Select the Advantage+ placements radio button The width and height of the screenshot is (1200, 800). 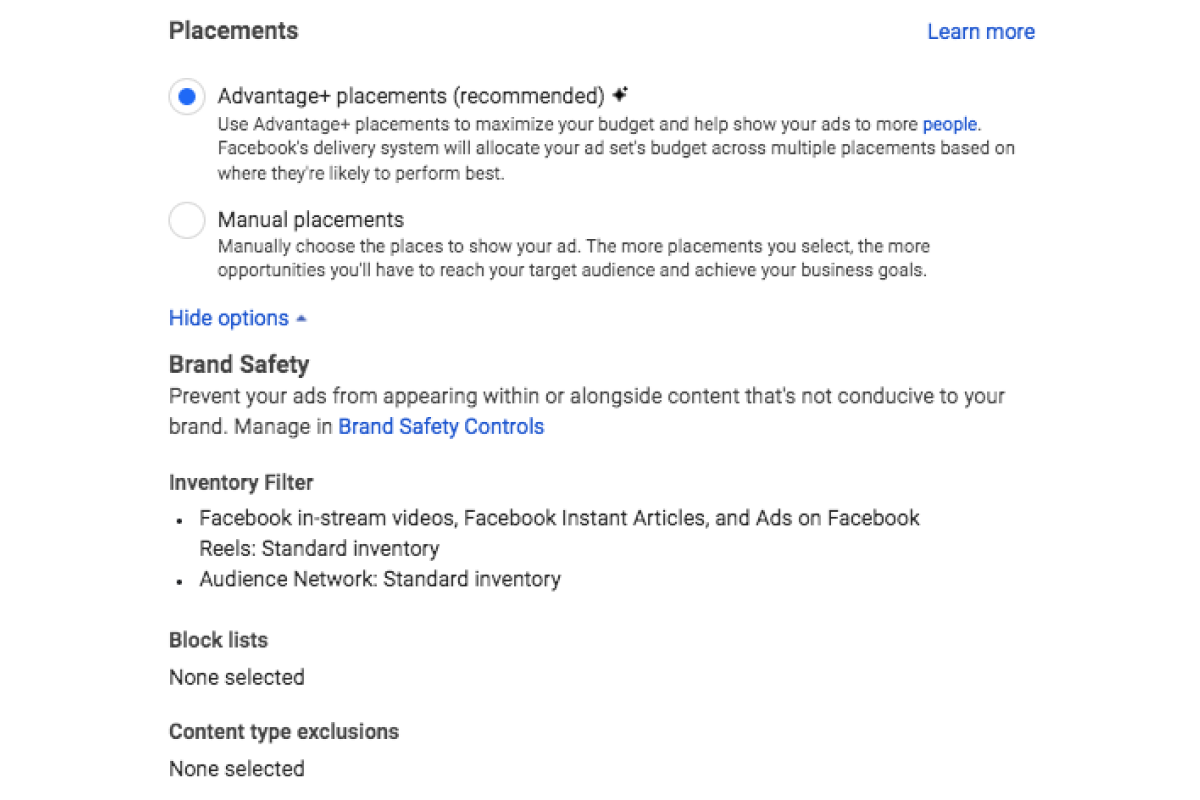tap(187, 97)
